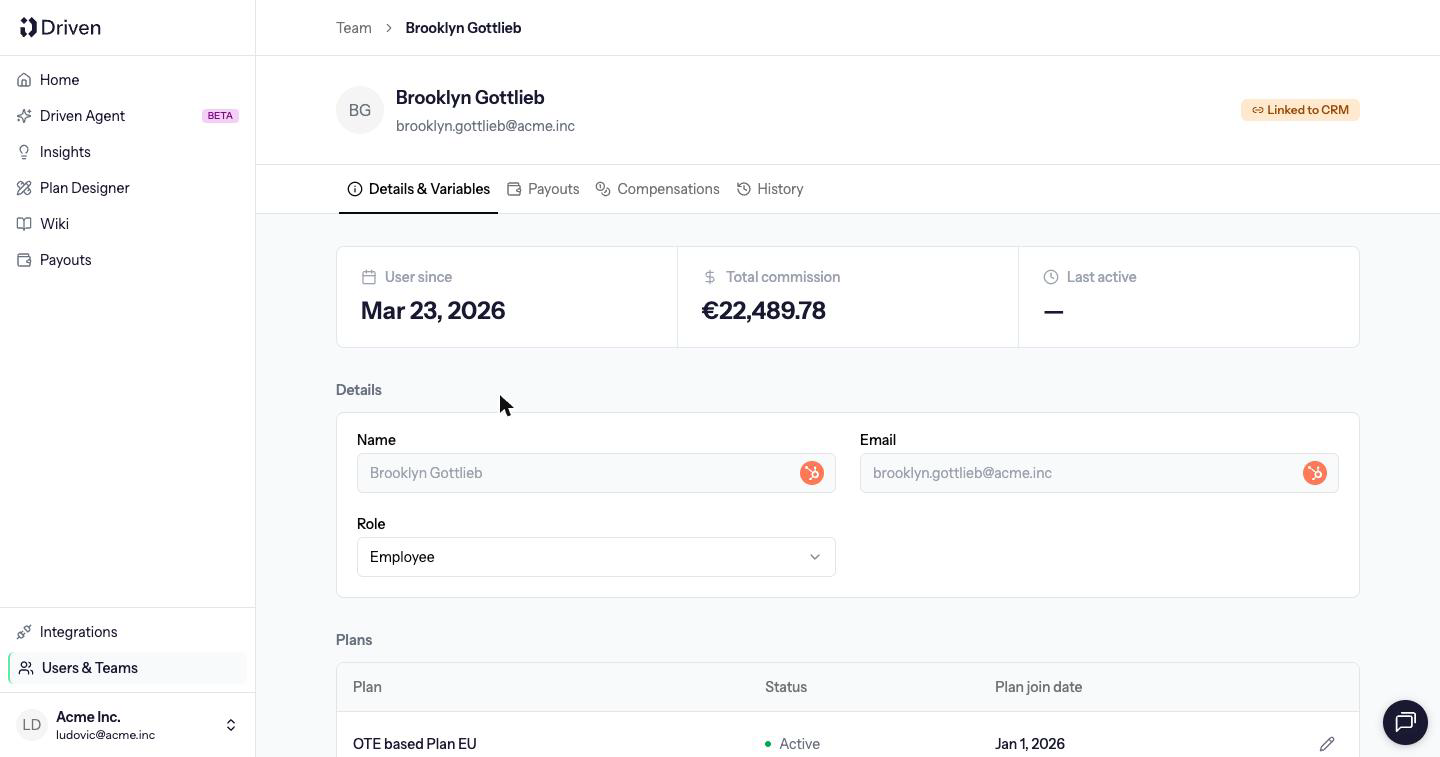
Task: Open the History tab
Action: tap(770, 189)
